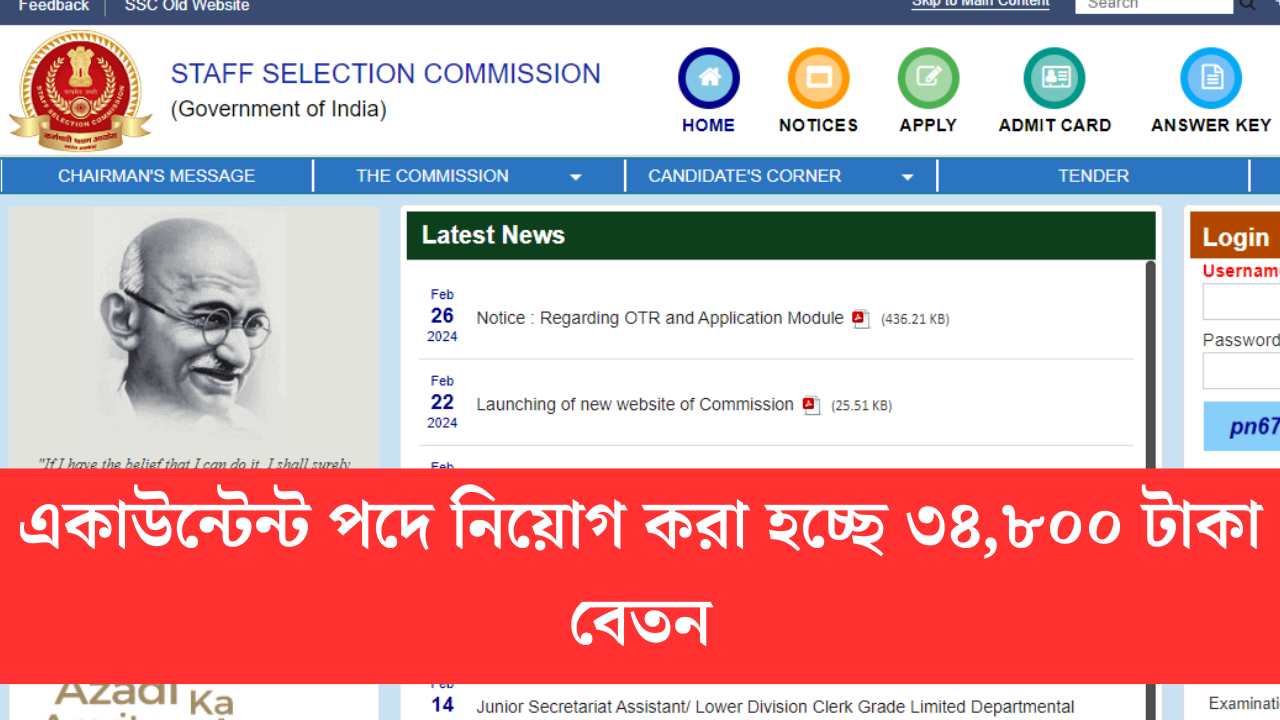The height and width of the screenshot is (720, 1280).
Task: Open the Home icon
Action: 709,78
